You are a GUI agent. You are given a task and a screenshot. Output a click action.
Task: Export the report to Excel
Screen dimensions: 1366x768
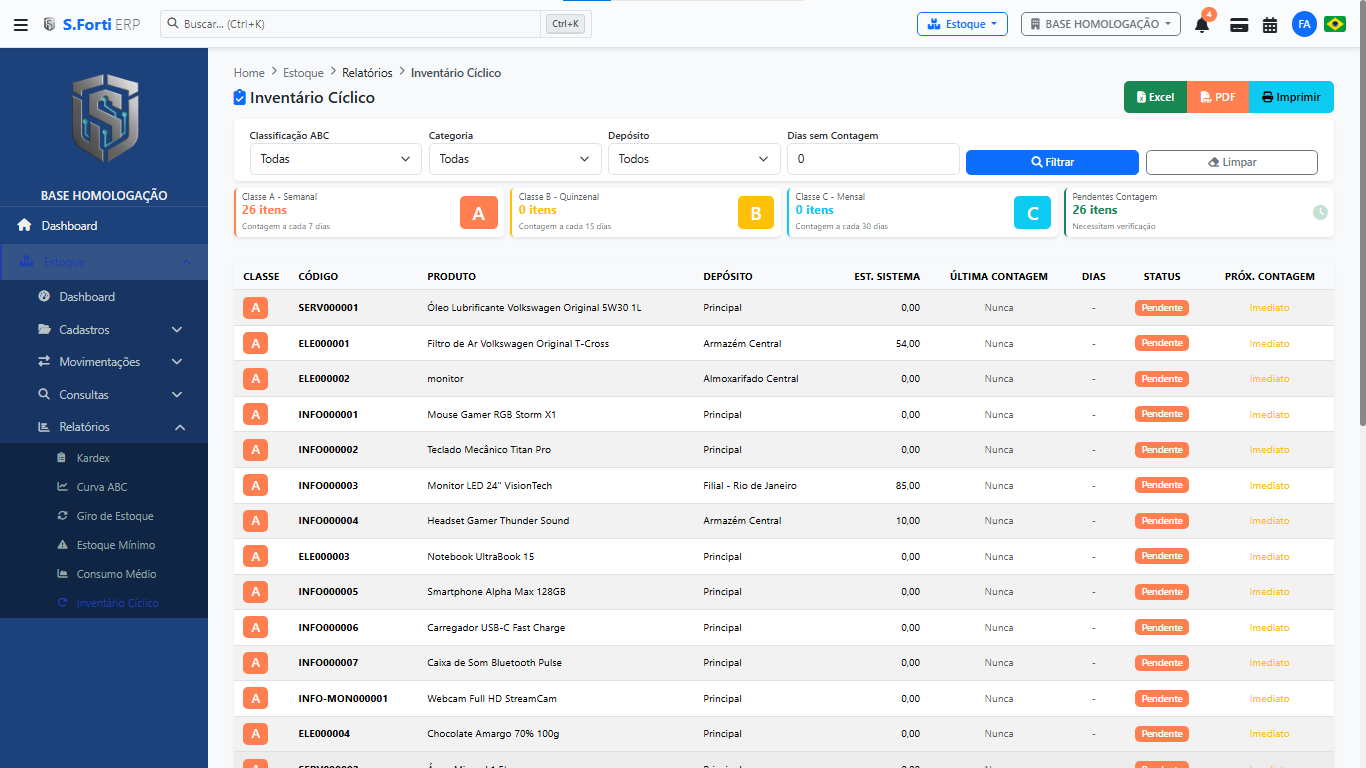pos(1155,97)
